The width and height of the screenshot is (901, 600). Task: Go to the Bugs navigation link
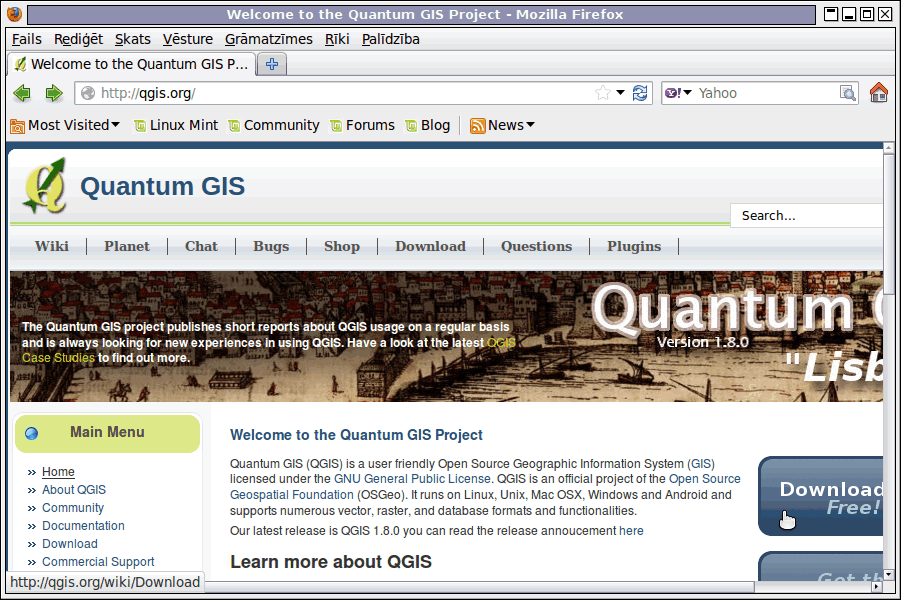(271, 247)
